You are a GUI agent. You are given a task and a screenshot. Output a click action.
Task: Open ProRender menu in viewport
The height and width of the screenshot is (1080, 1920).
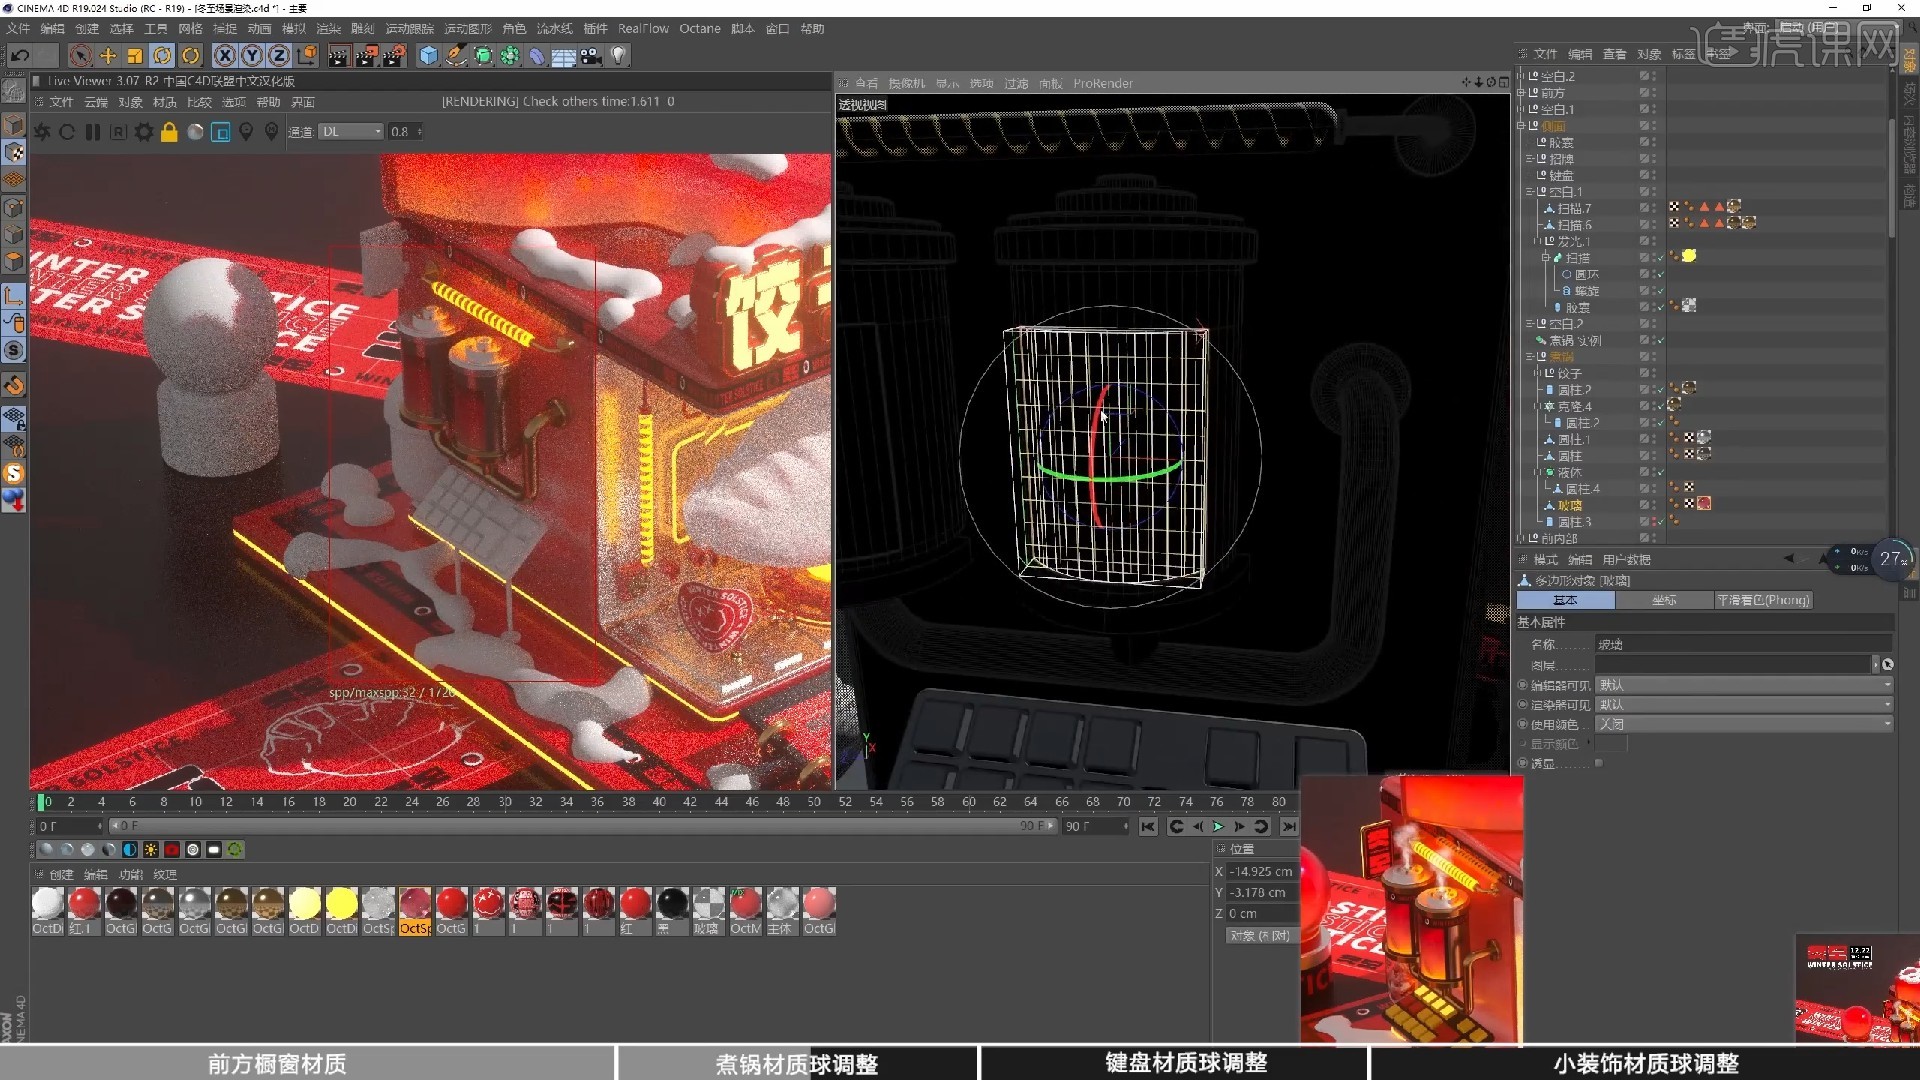pos(1103,84)
